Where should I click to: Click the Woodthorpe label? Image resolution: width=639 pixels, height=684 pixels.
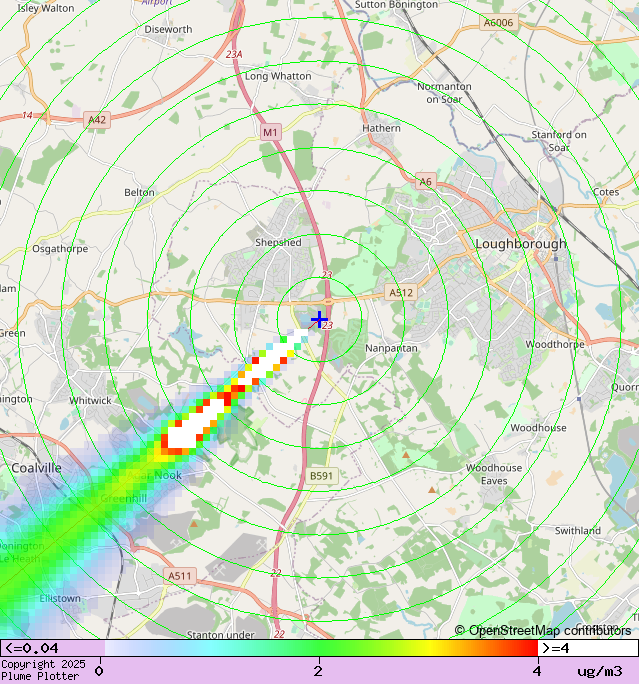point(555,344)
